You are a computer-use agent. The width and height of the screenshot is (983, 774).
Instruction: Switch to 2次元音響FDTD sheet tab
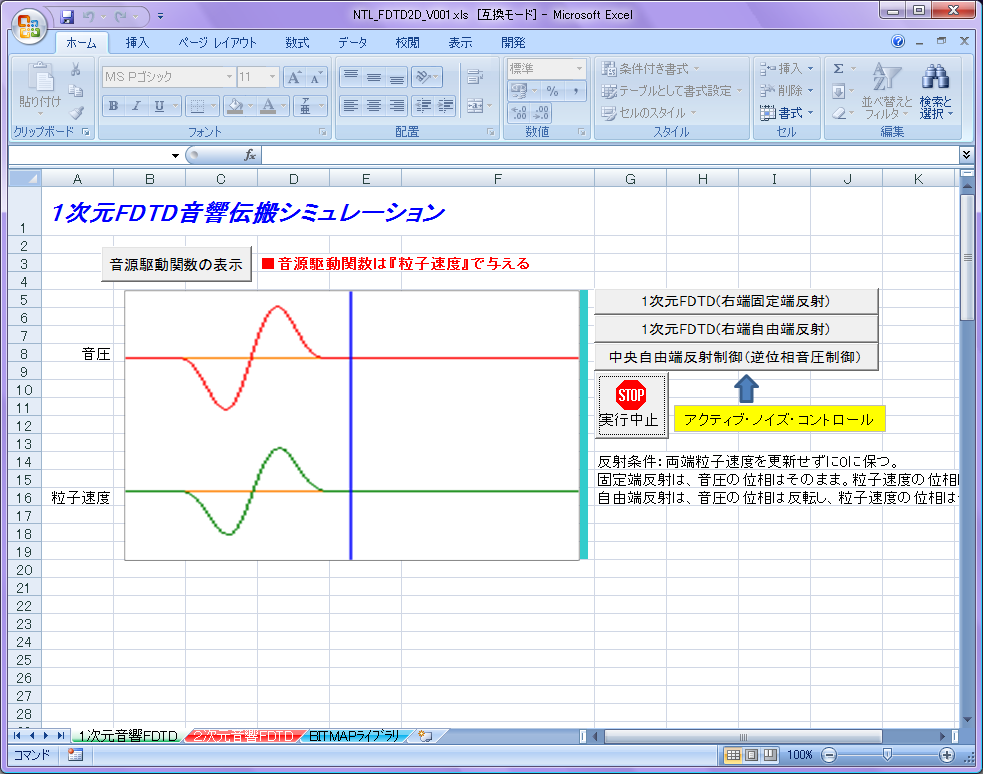(x=243, y=736)
